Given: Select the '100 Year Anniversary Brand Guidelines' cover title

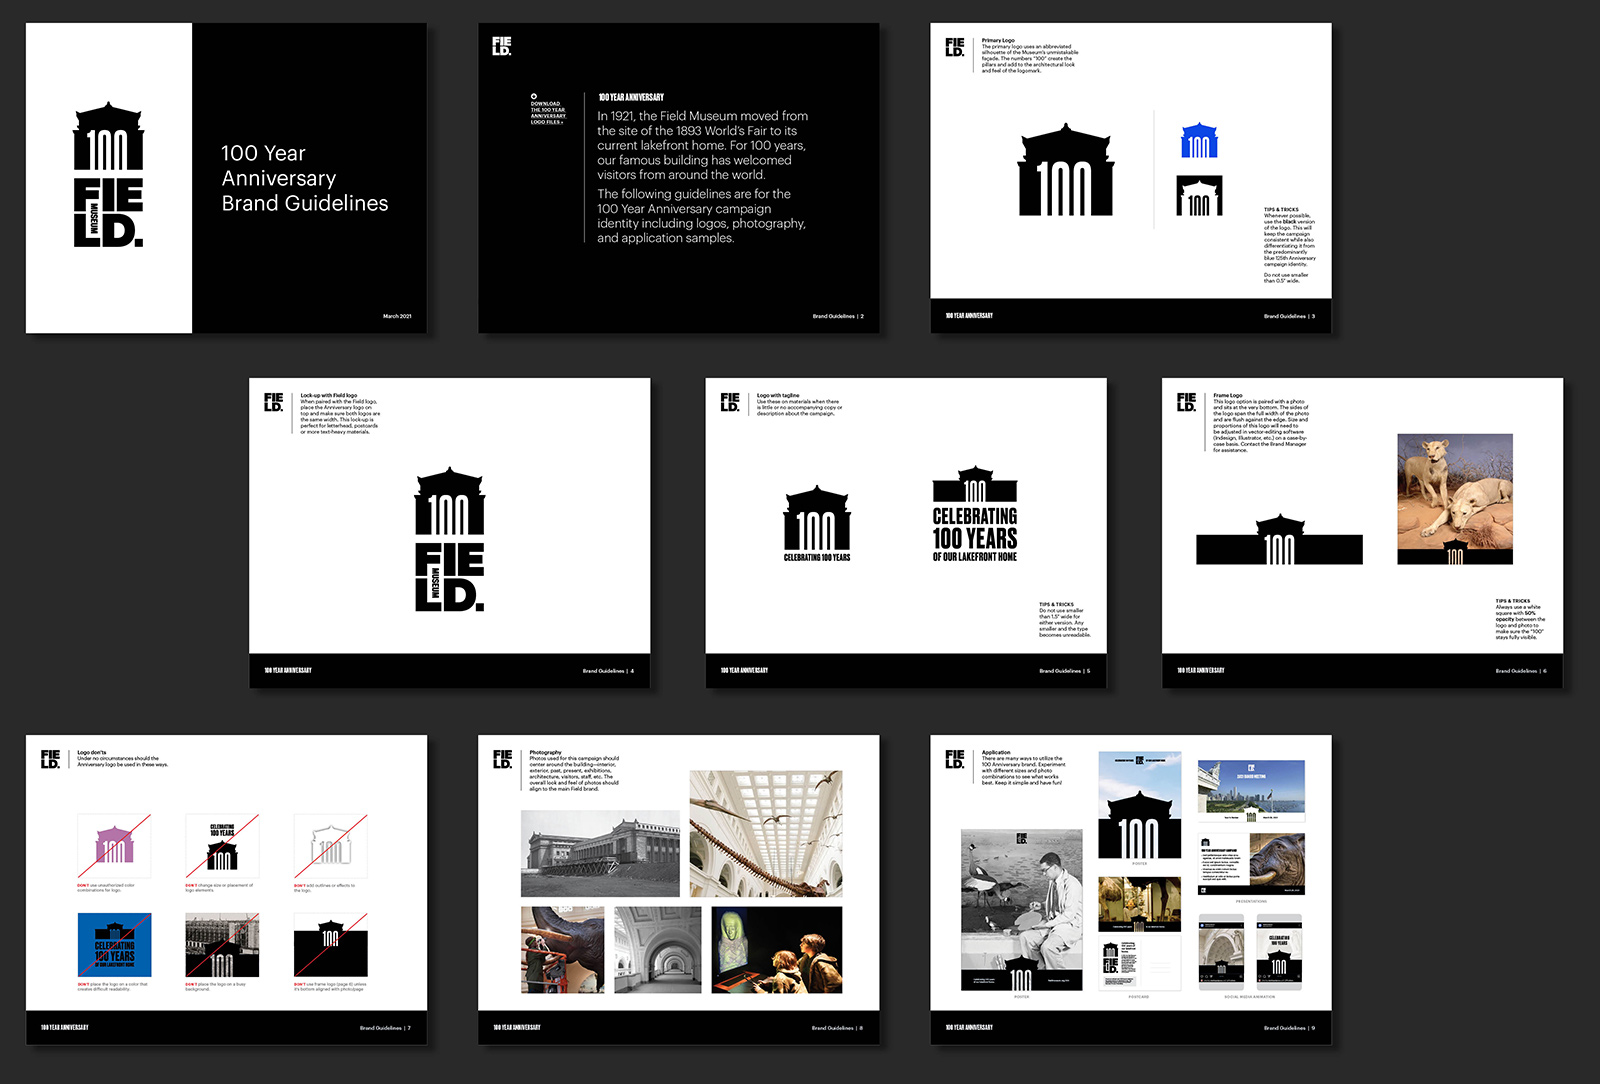Looking at the screenshot, I should pos(304,178).
